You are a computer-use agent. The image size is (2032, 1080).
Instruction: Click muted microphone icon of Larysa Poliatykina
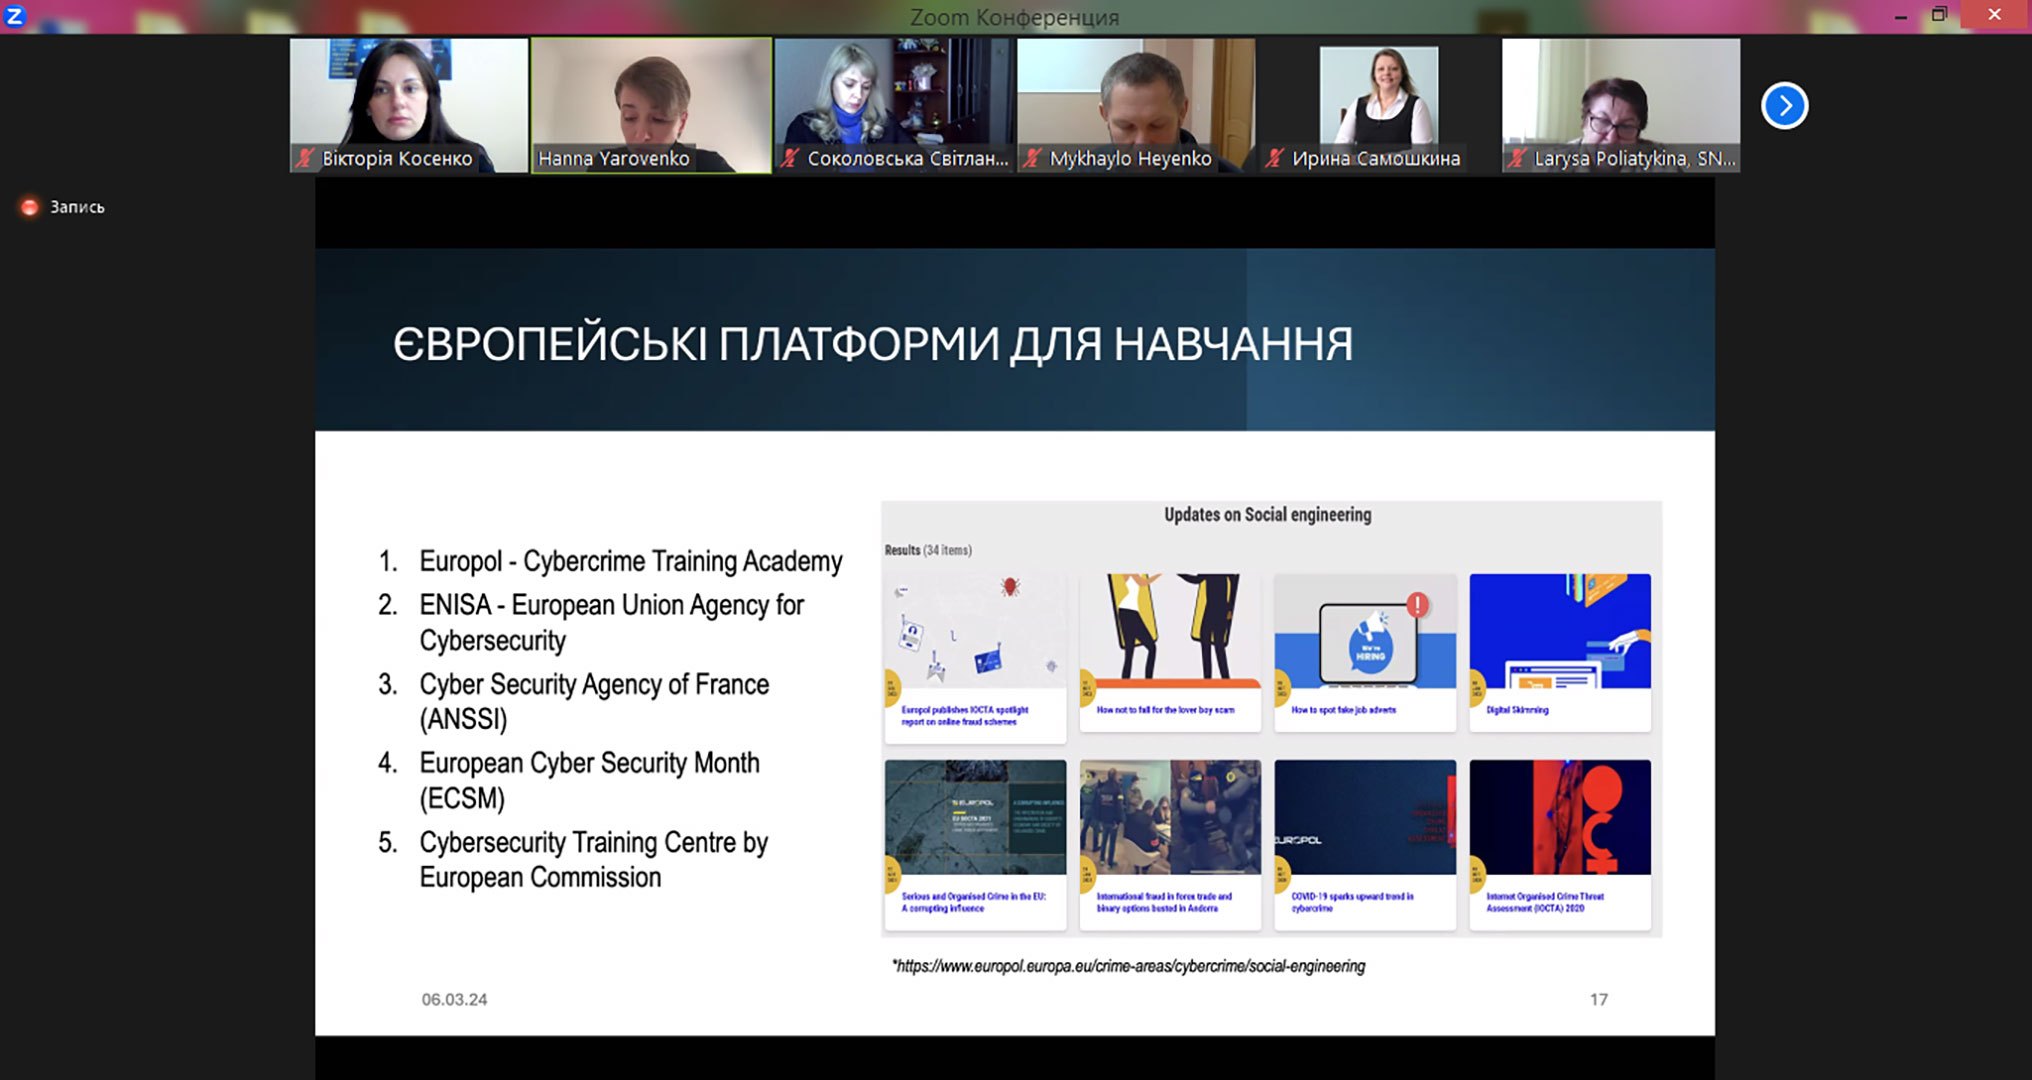pos(1518,158)
